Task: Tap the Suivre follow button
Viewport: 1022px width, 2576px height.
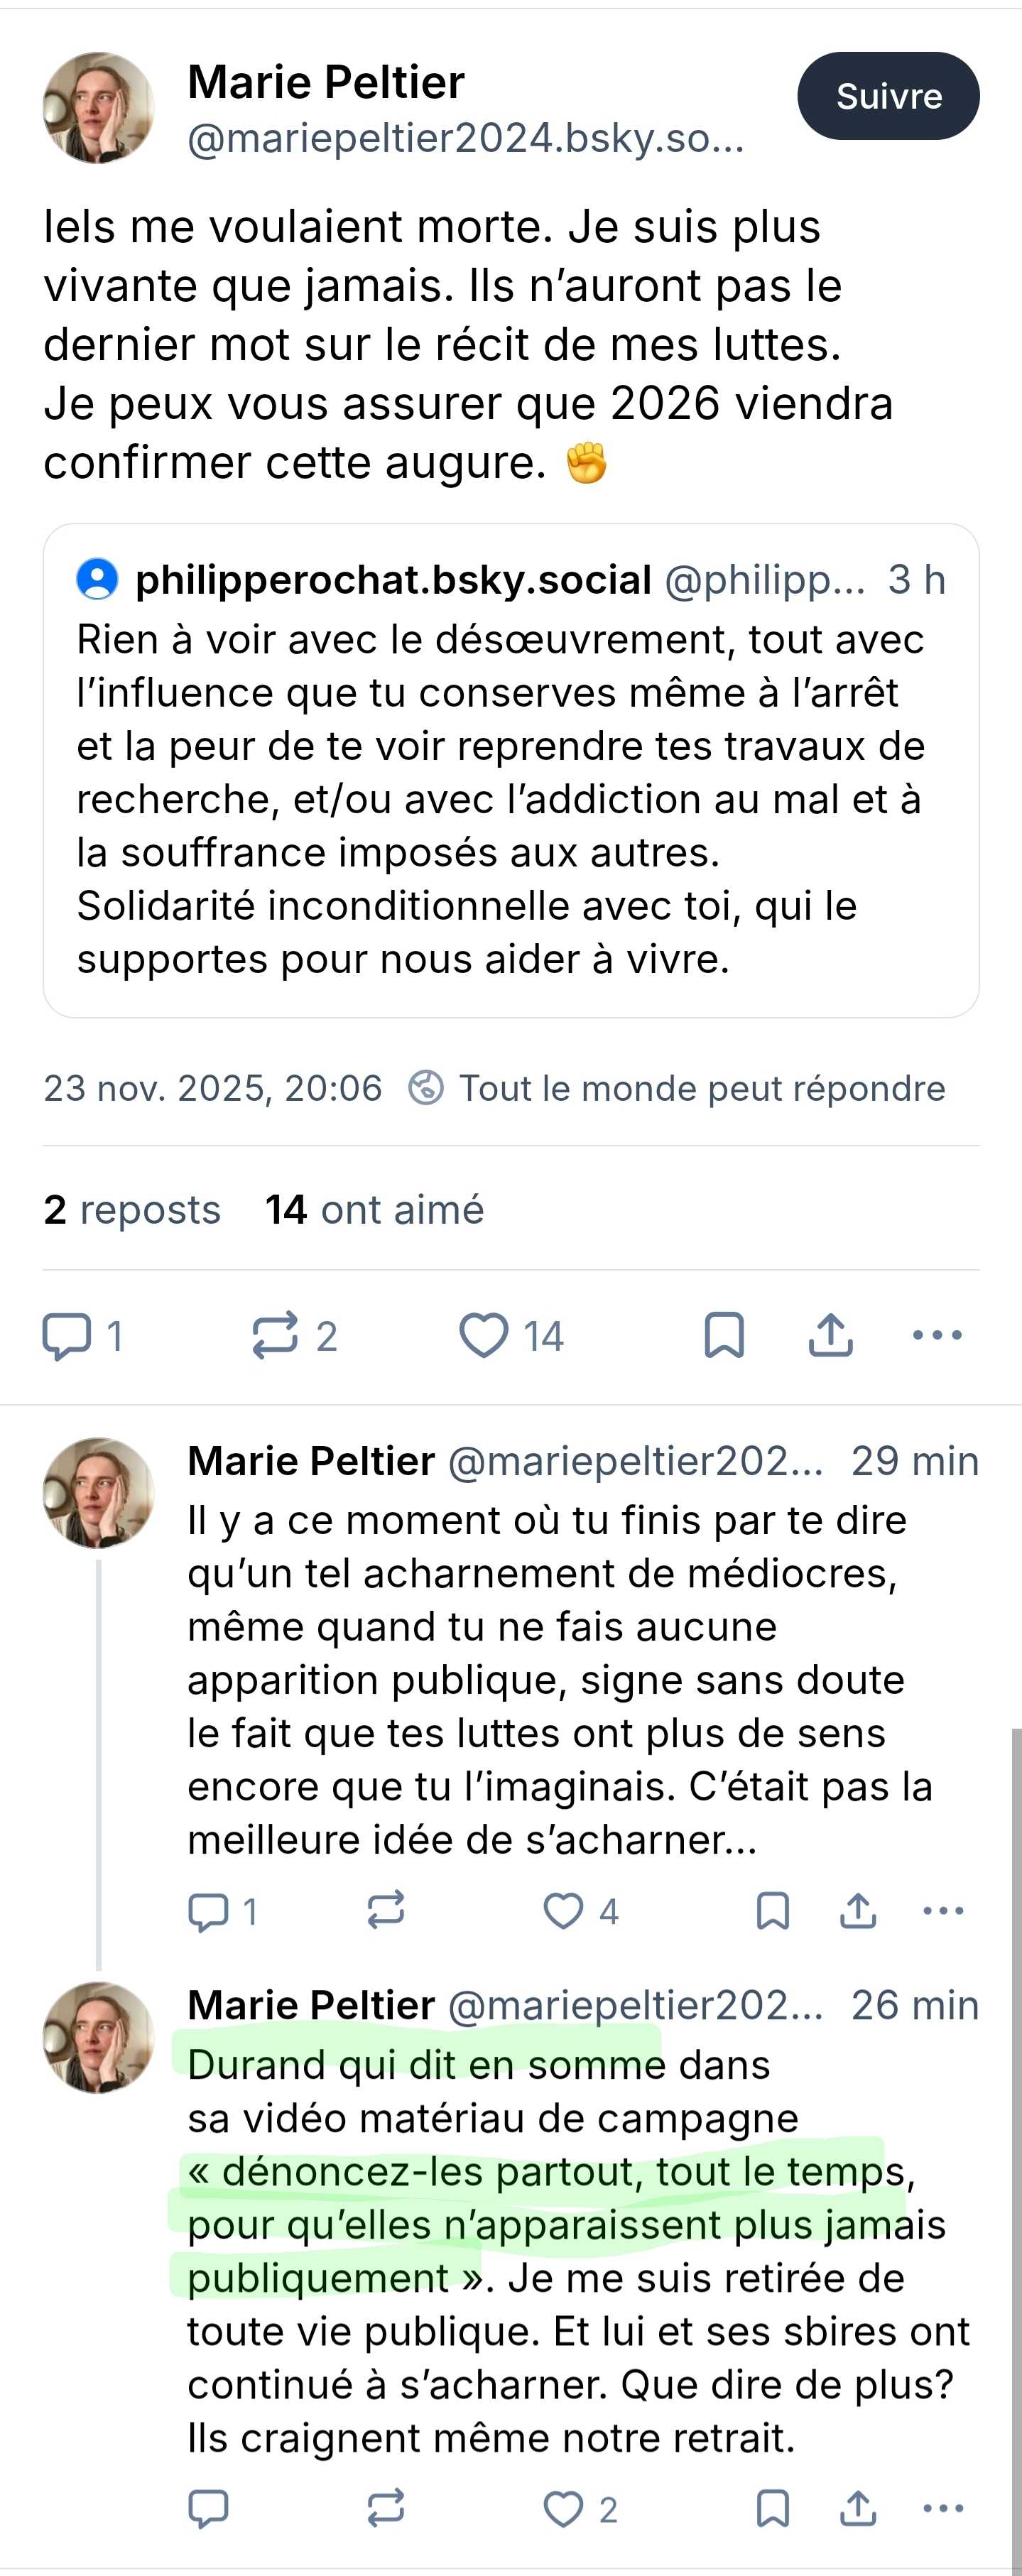Action: [x=888, y=96]
